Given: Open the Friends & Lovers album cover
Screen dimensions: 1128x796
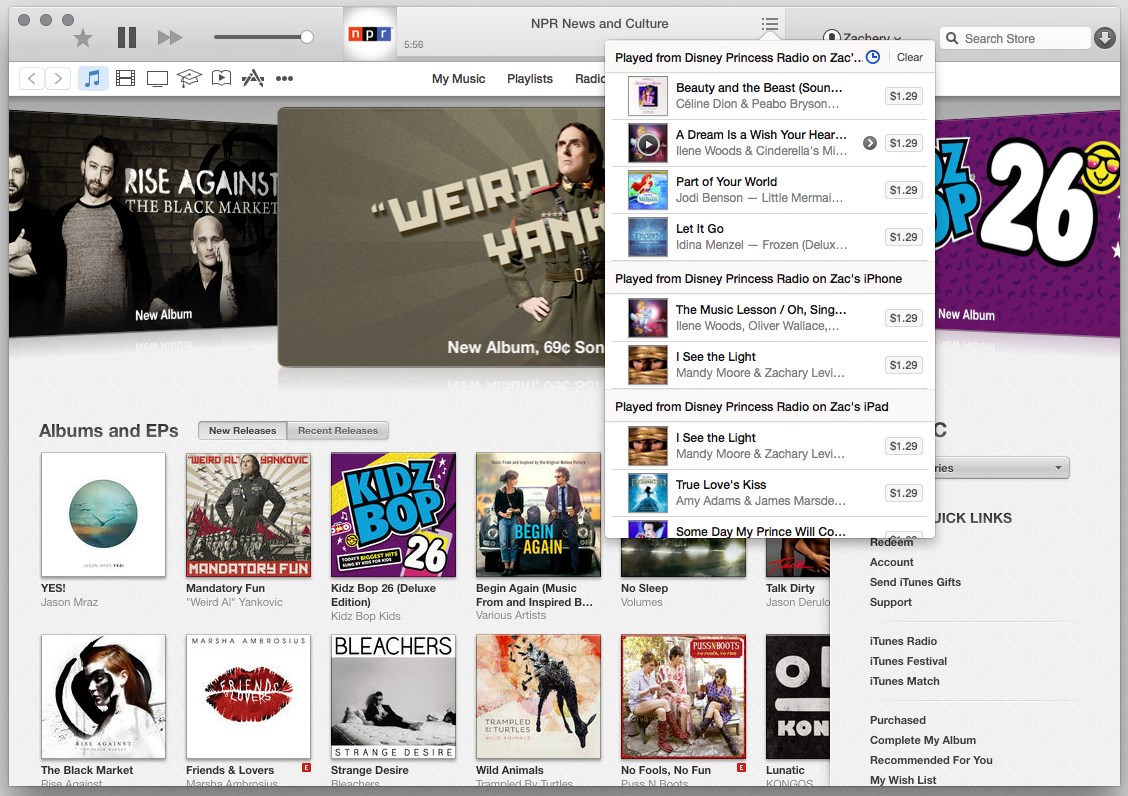Looking at the screenshot, I should [x=248, y=697].
